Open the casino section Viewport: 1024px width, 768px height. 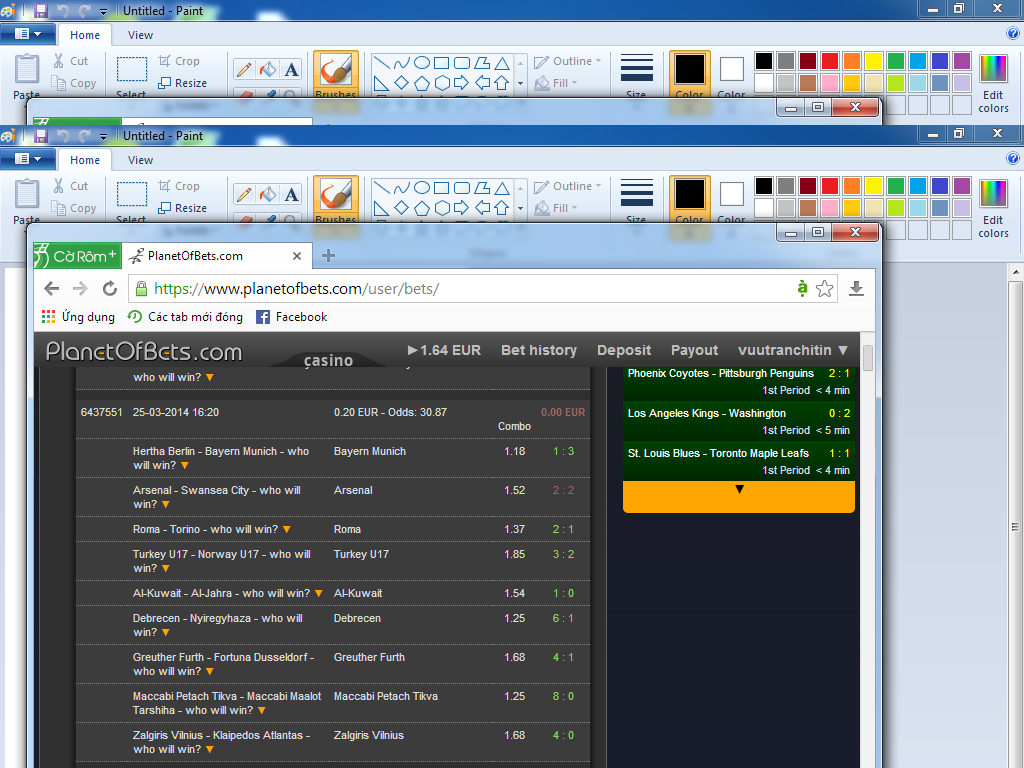328,360
